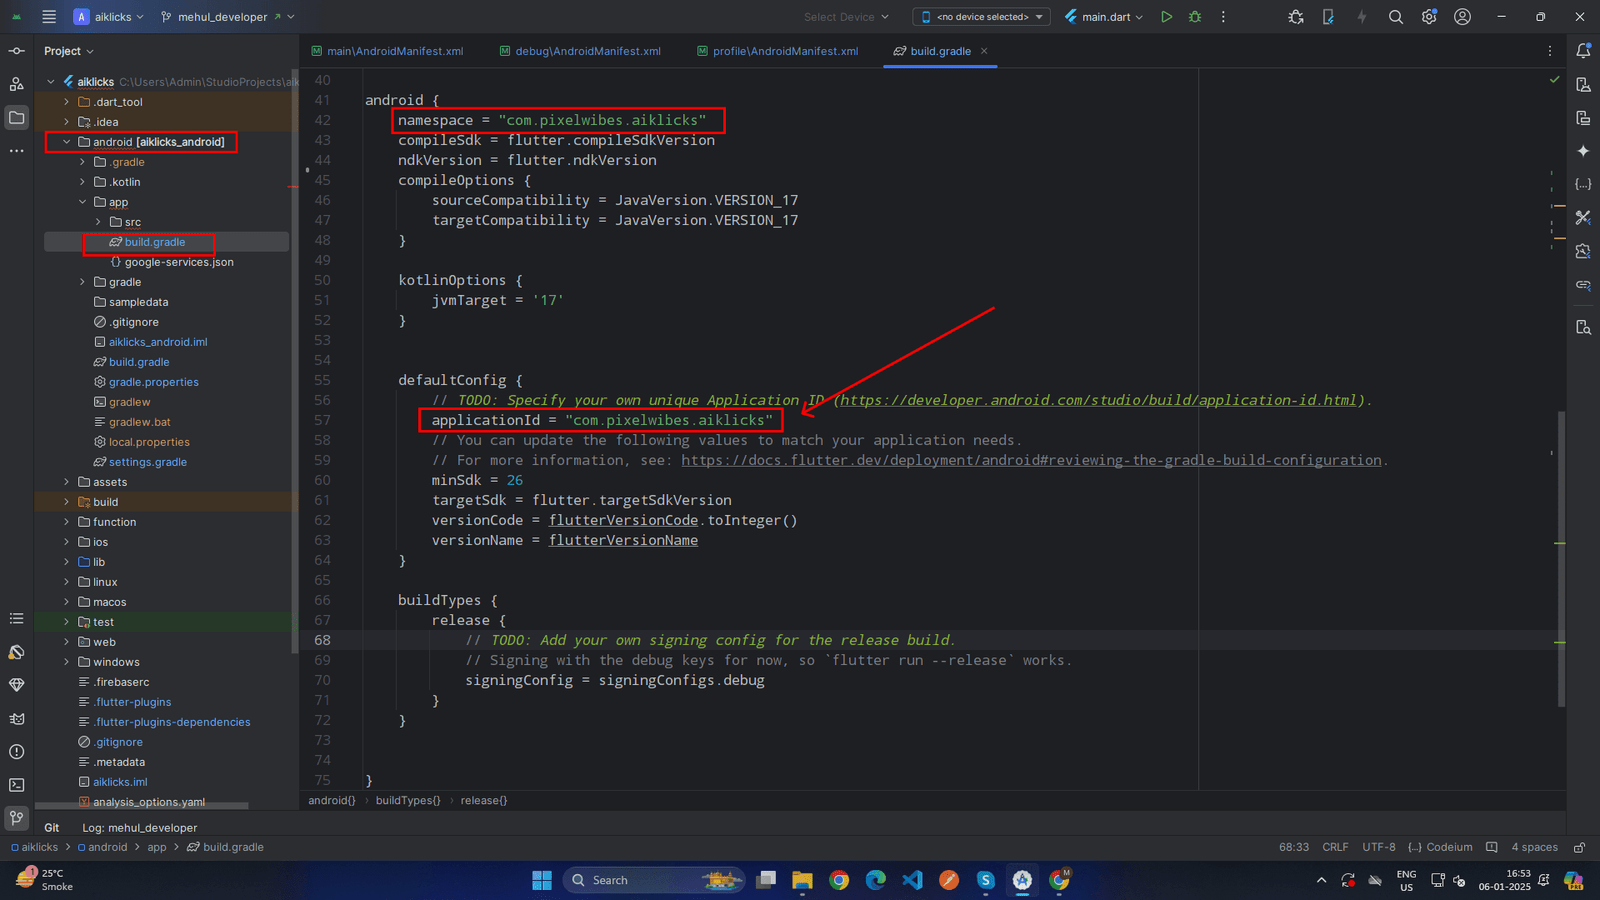Open the main hamburger menu
Viewport: 1600px width, 900px height.
(49, 17)
